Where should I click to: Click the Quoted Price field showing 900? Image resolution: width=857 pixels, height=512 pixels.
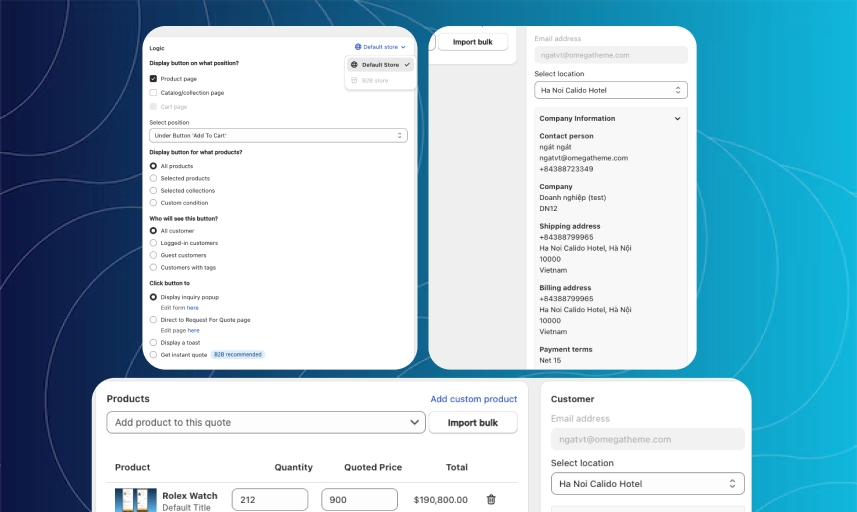click(x=359, y=499)
